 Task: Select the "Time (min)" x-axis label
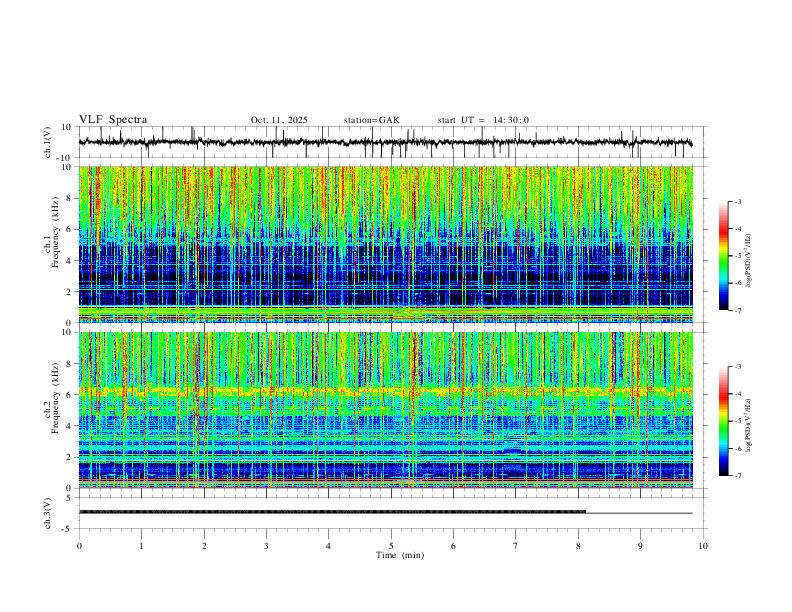tap(400, 555)
